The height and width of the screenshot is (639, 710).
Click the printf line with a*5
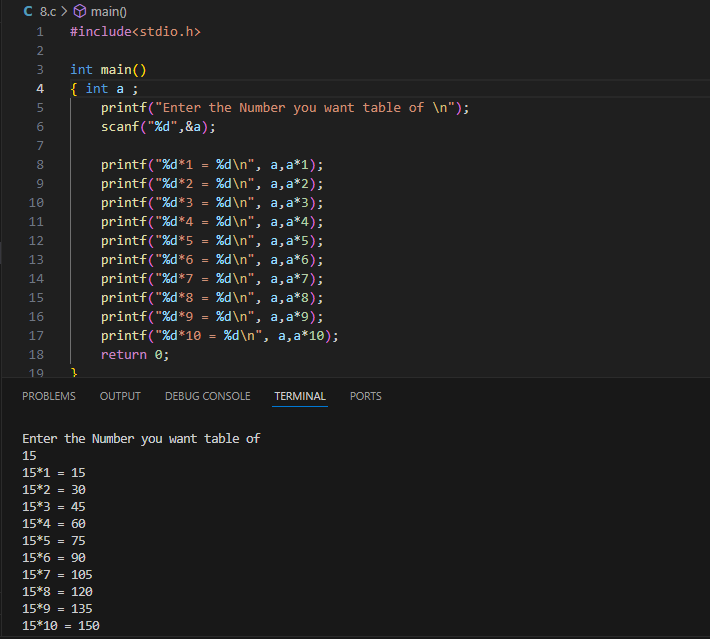pyautogui.click(x=212, y=241)
